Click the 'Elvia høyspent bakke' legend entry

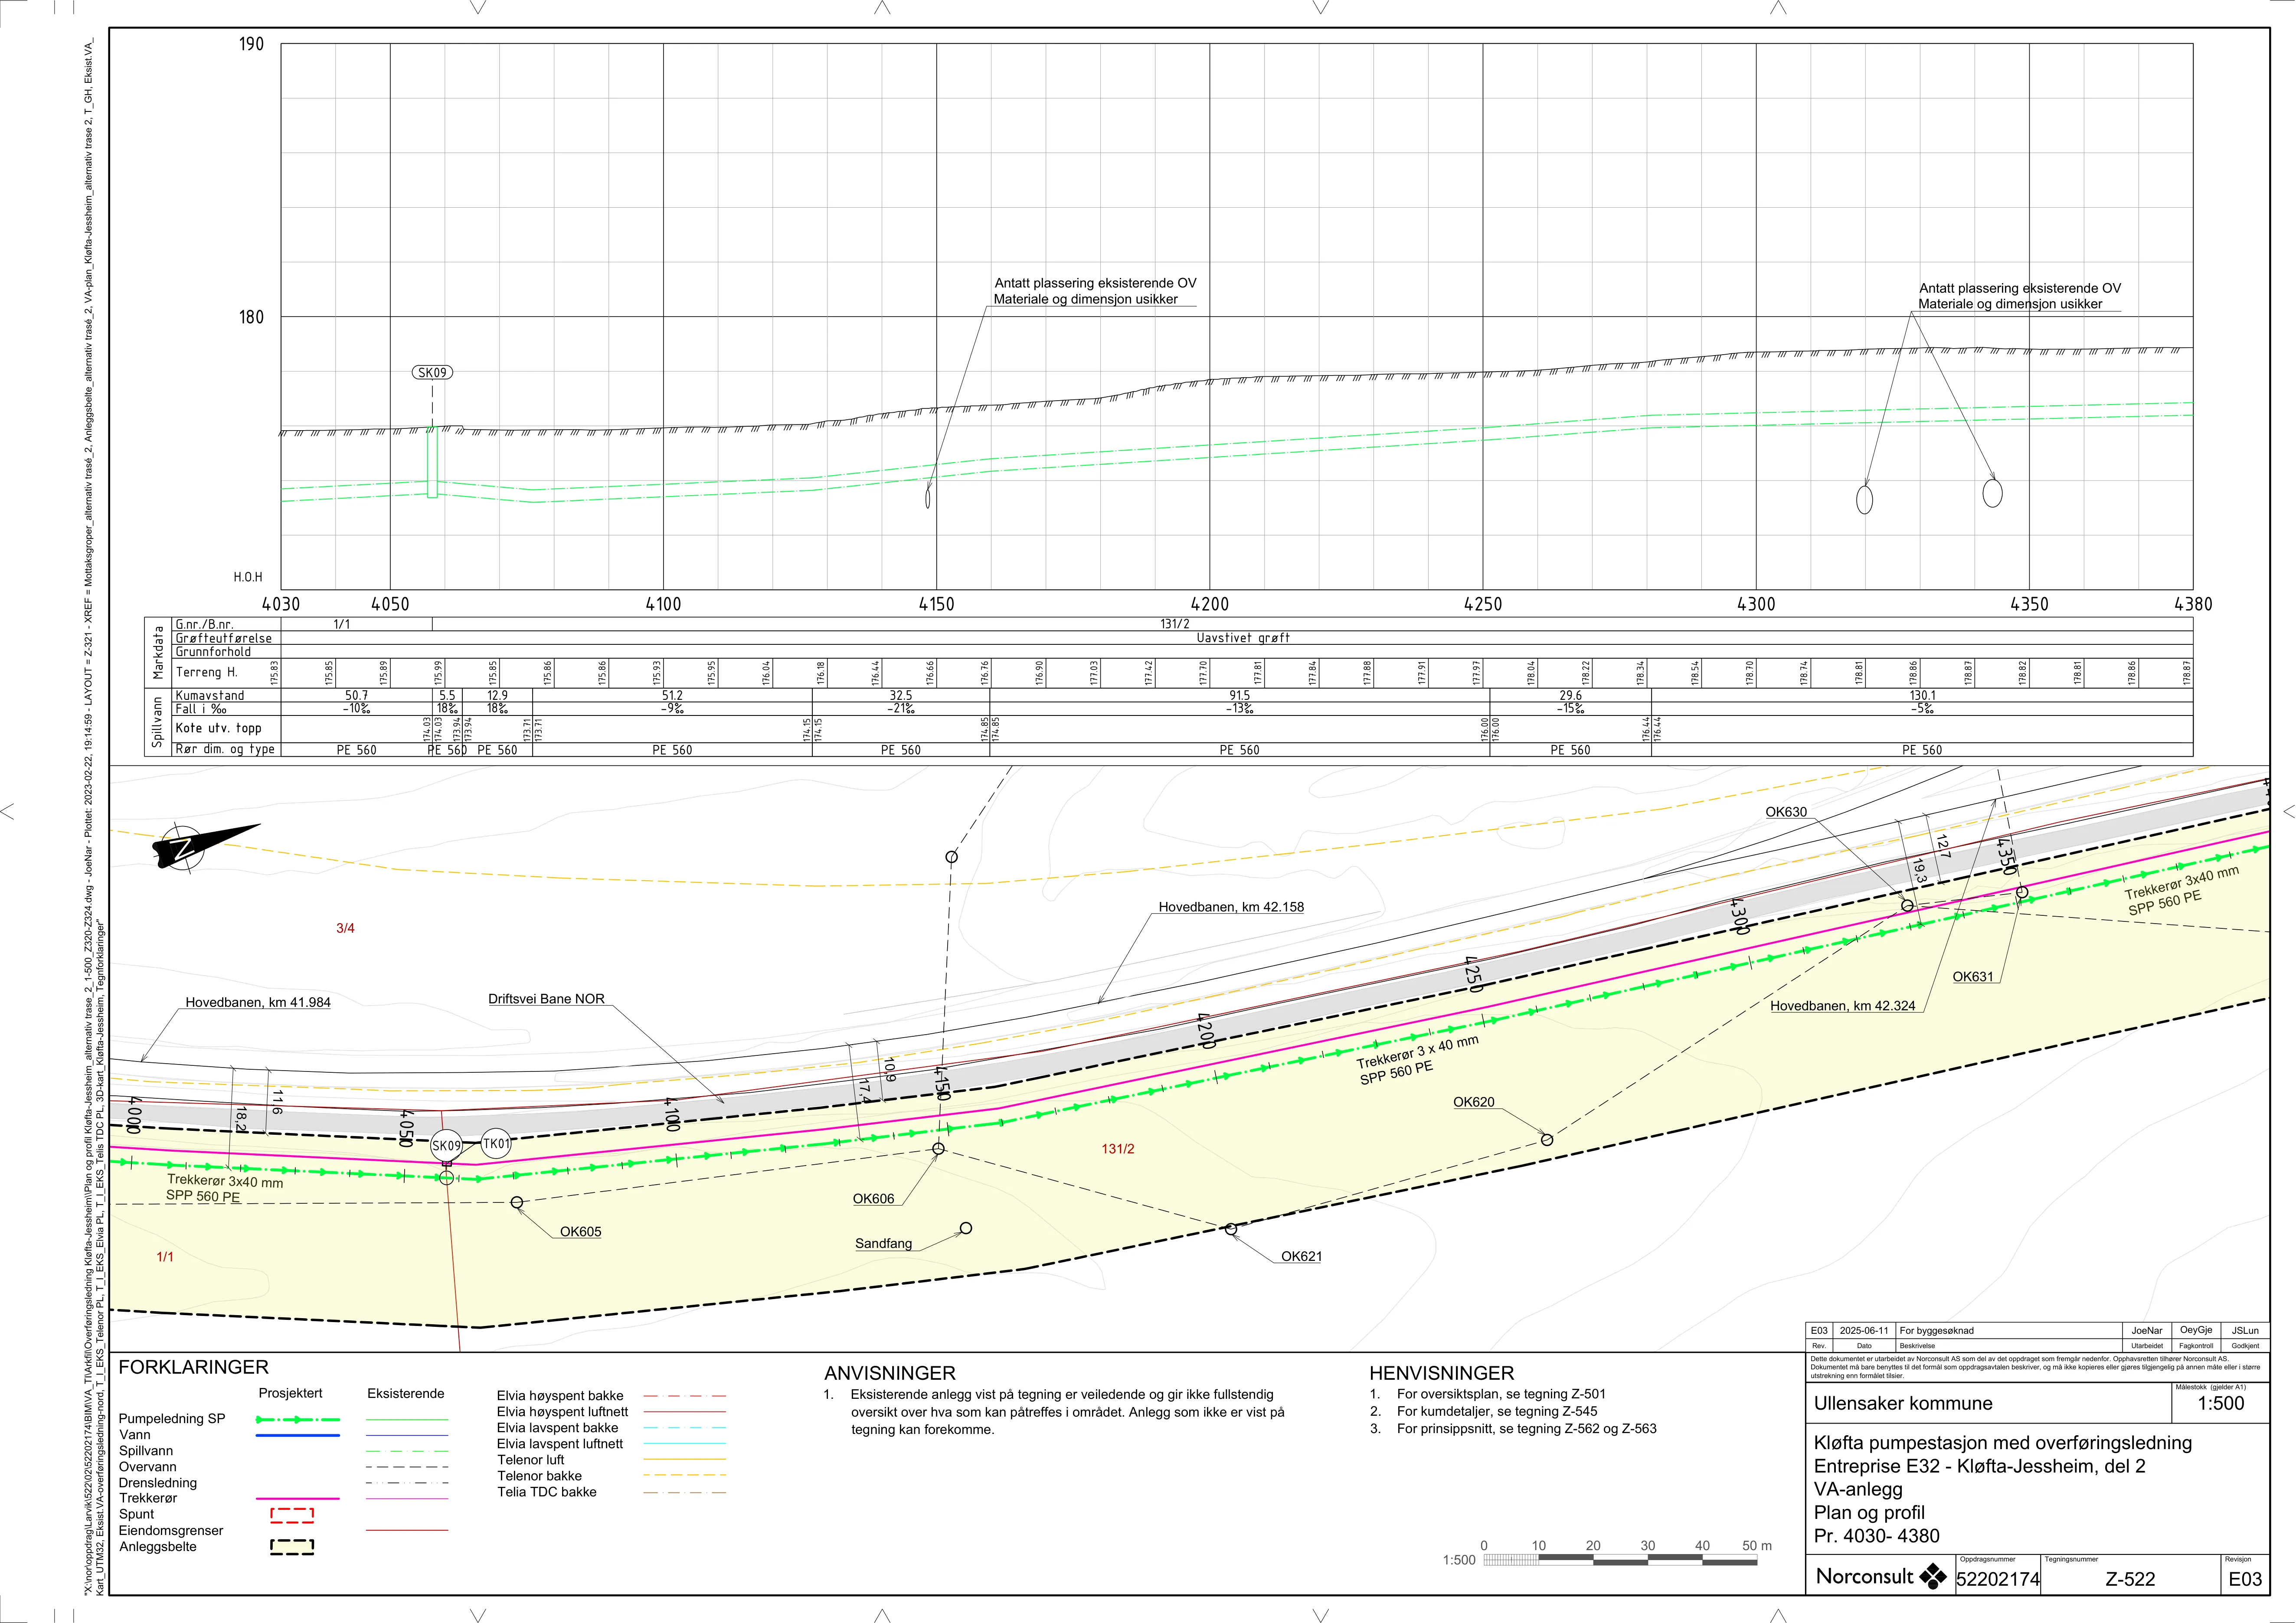[x=560, y=1396]
